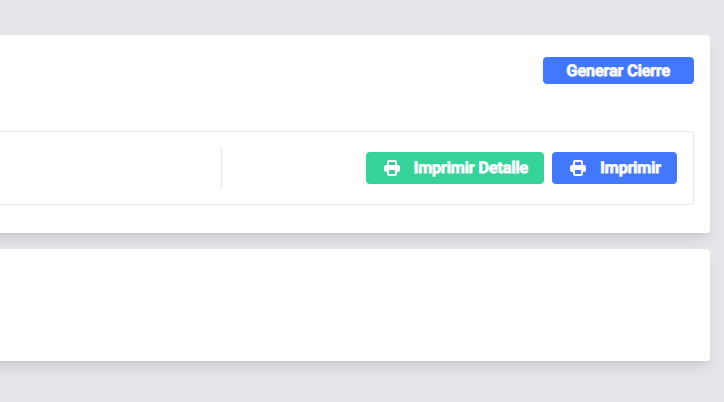Click the gray strip above the top card
The height and width of the screenshot is (402, 724).
[x=350, y=17]
